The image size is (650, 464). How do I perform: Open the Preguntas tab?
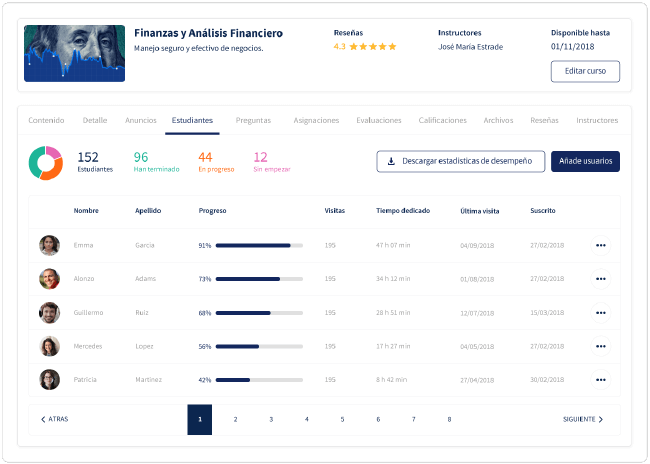(253, 120)
